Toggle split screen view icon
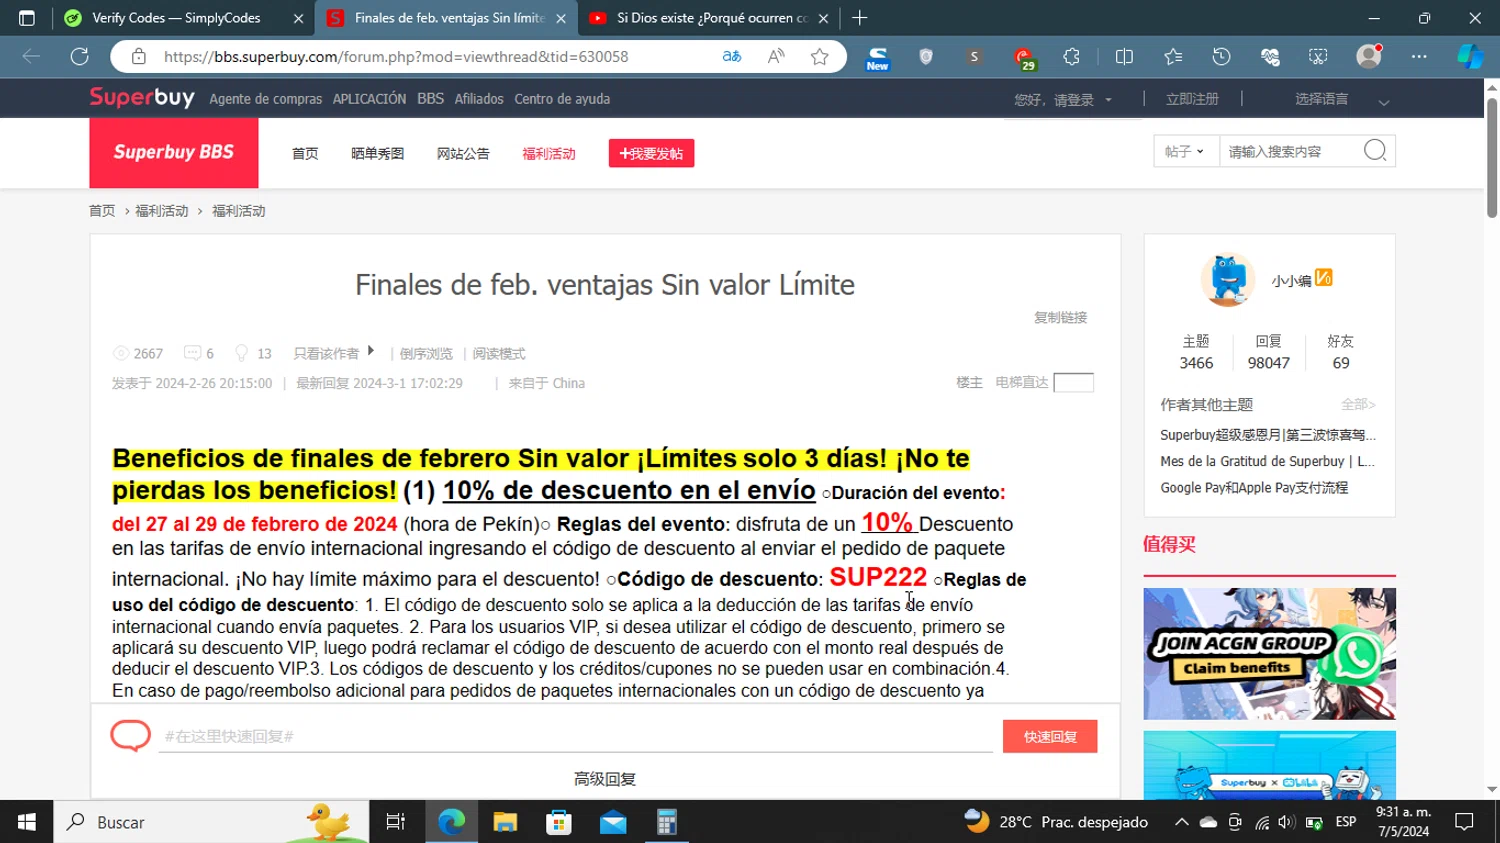The height and width of the screenshot is (843, 1500). click(x=1124, y=57)
